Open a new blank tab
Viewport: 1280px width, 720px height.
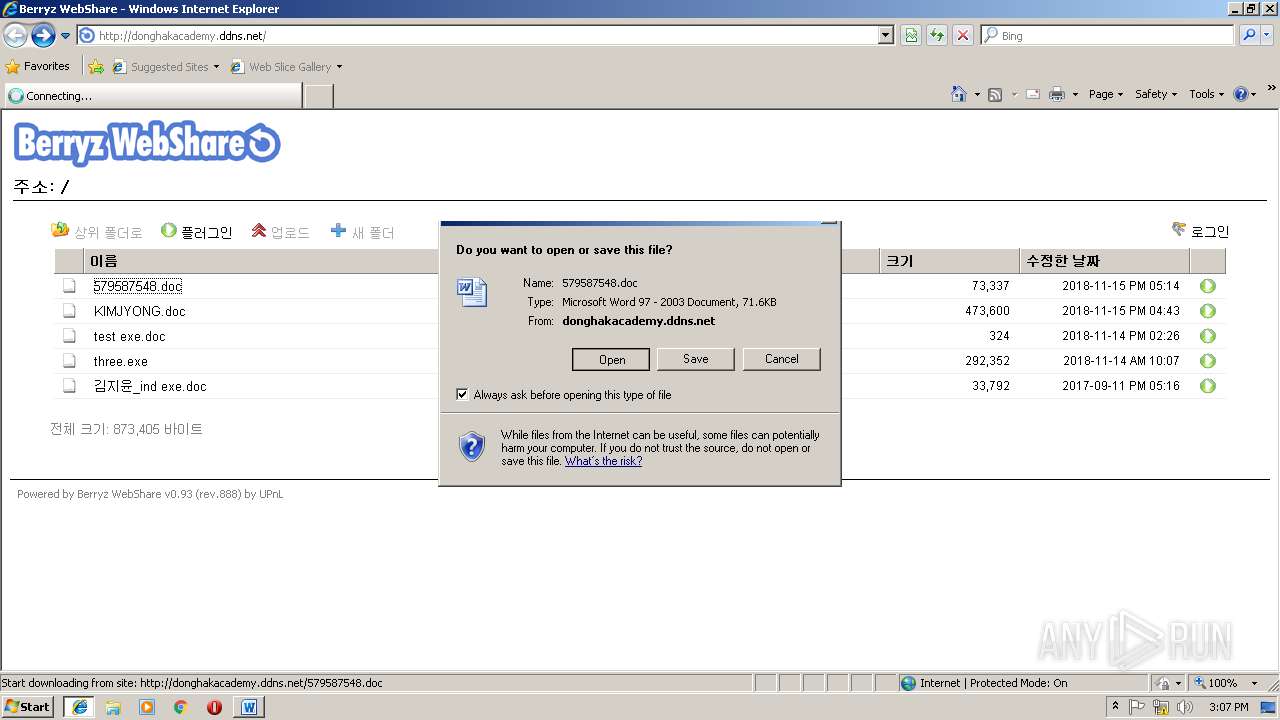click(x=318, y=96)
